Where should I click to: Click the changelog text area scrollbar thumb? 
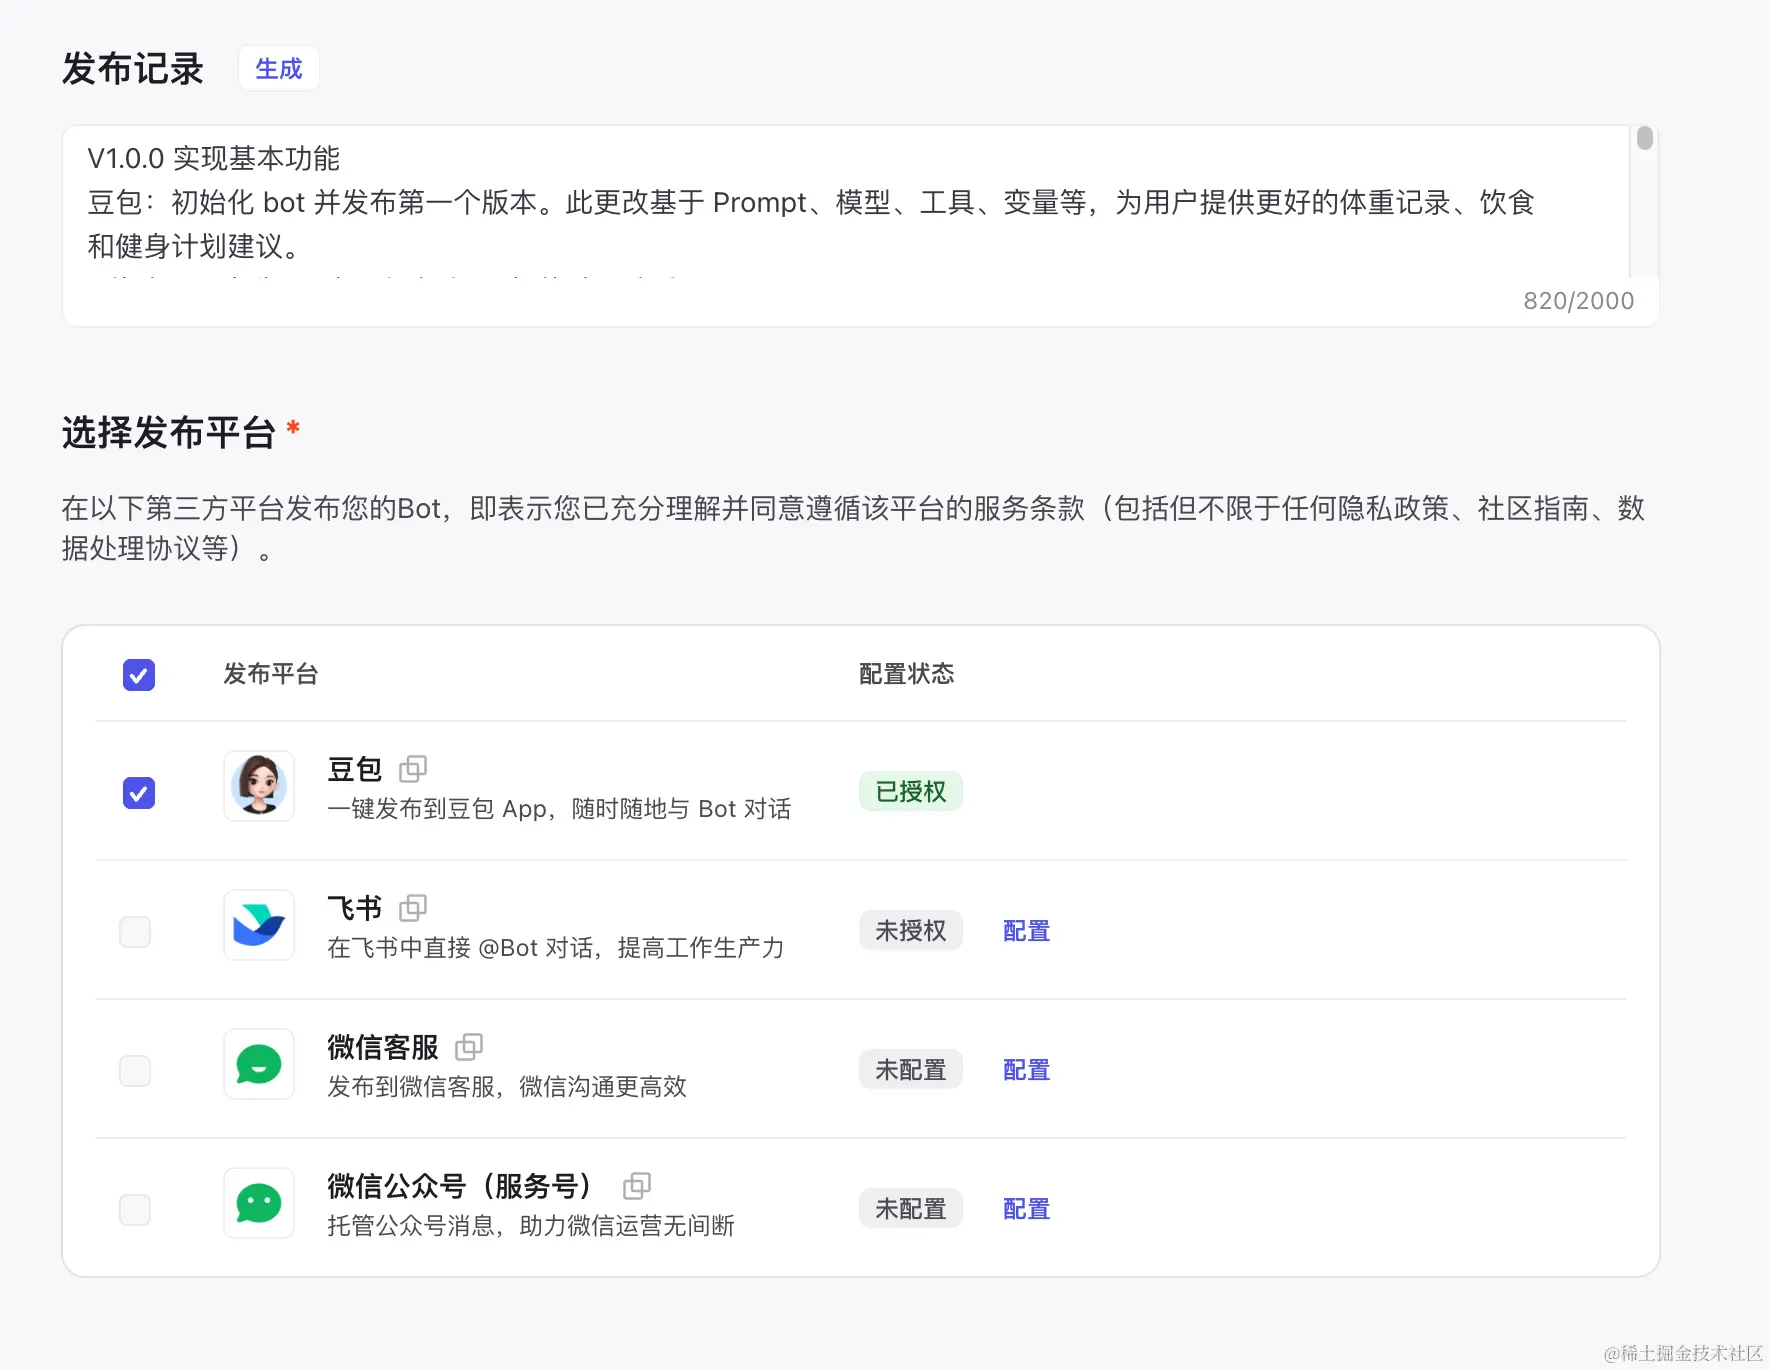coord(1645,138)
